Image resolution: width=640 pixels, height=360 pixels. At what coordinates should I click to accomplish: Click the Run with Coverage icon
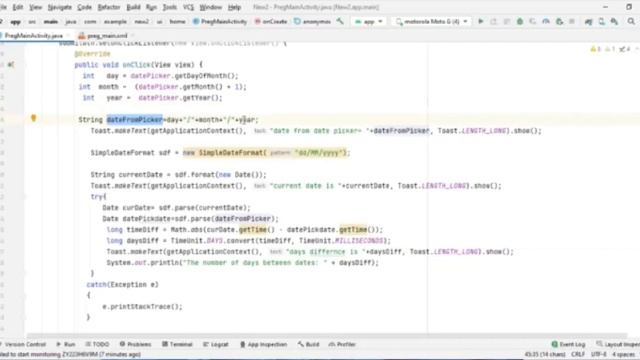point(533,21)
